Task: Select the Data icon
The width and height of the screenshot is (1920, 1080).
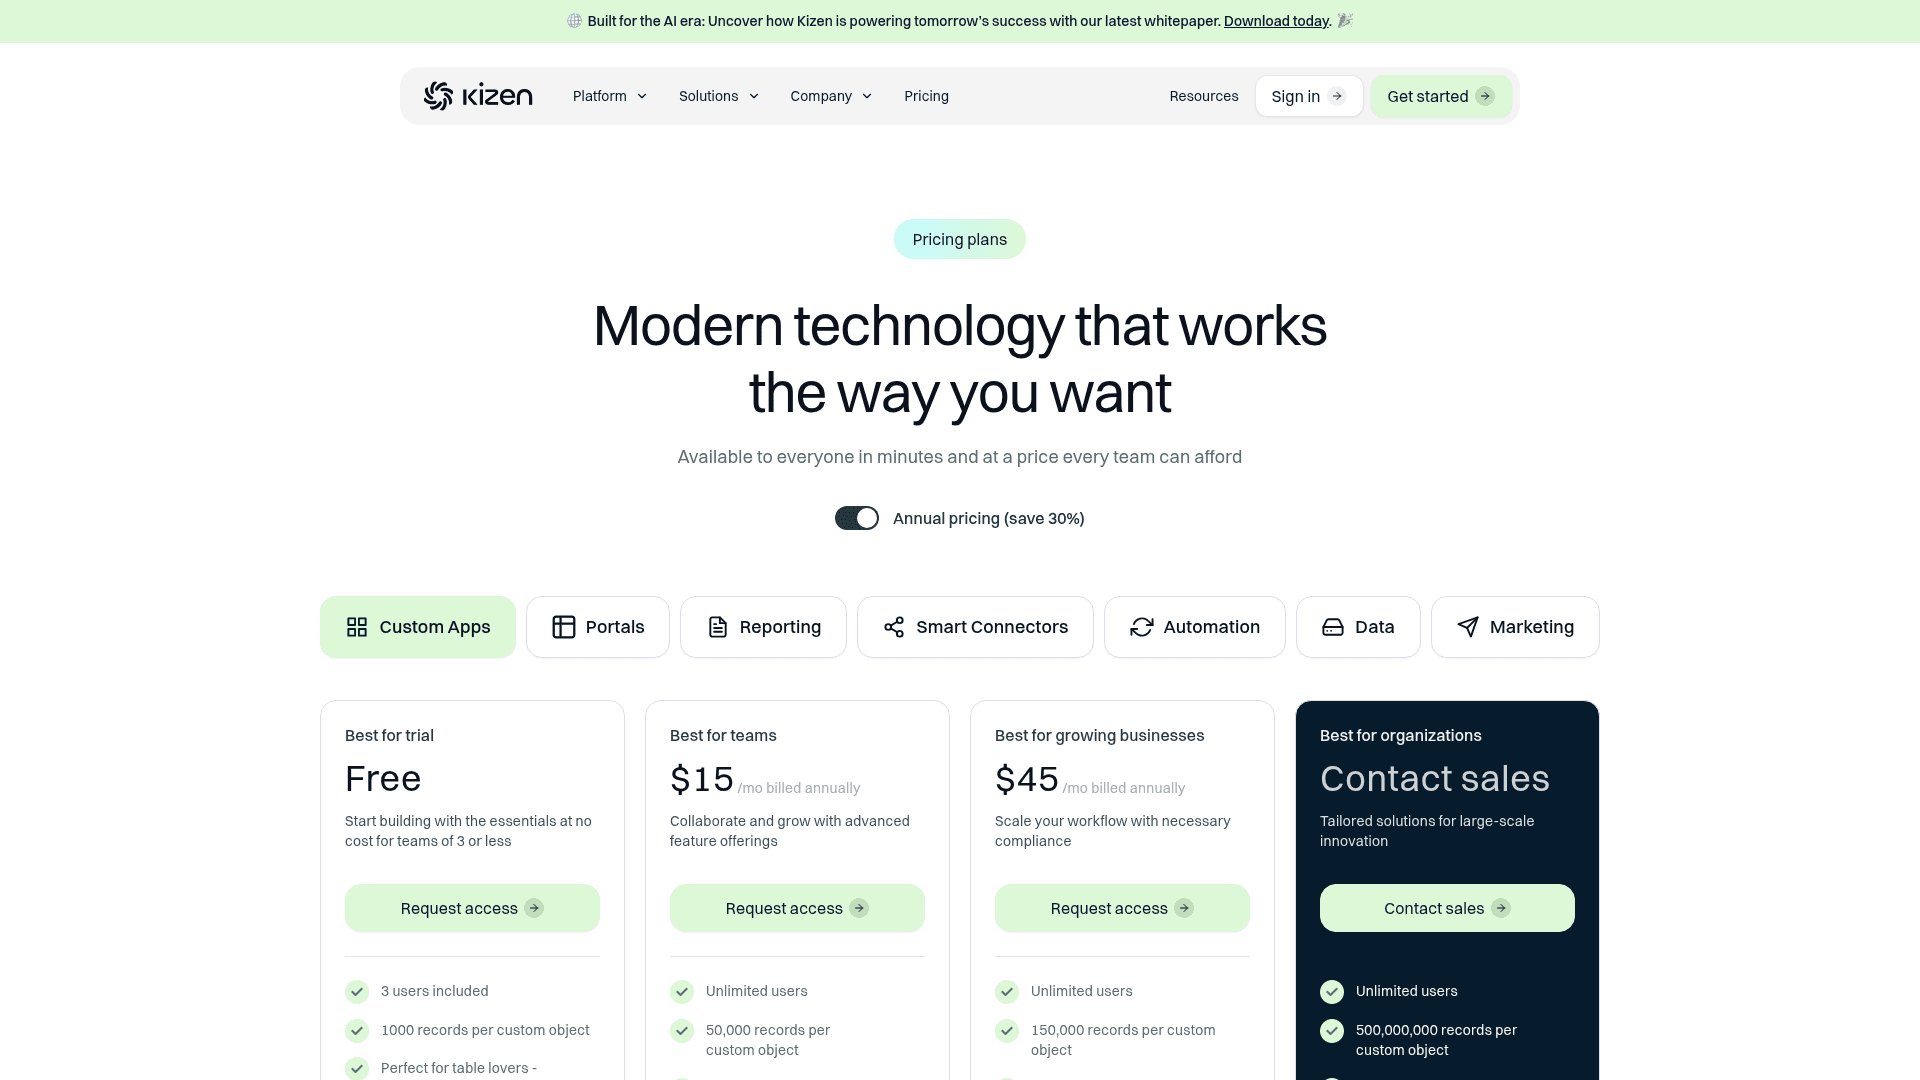Action: pos(1332,626)
